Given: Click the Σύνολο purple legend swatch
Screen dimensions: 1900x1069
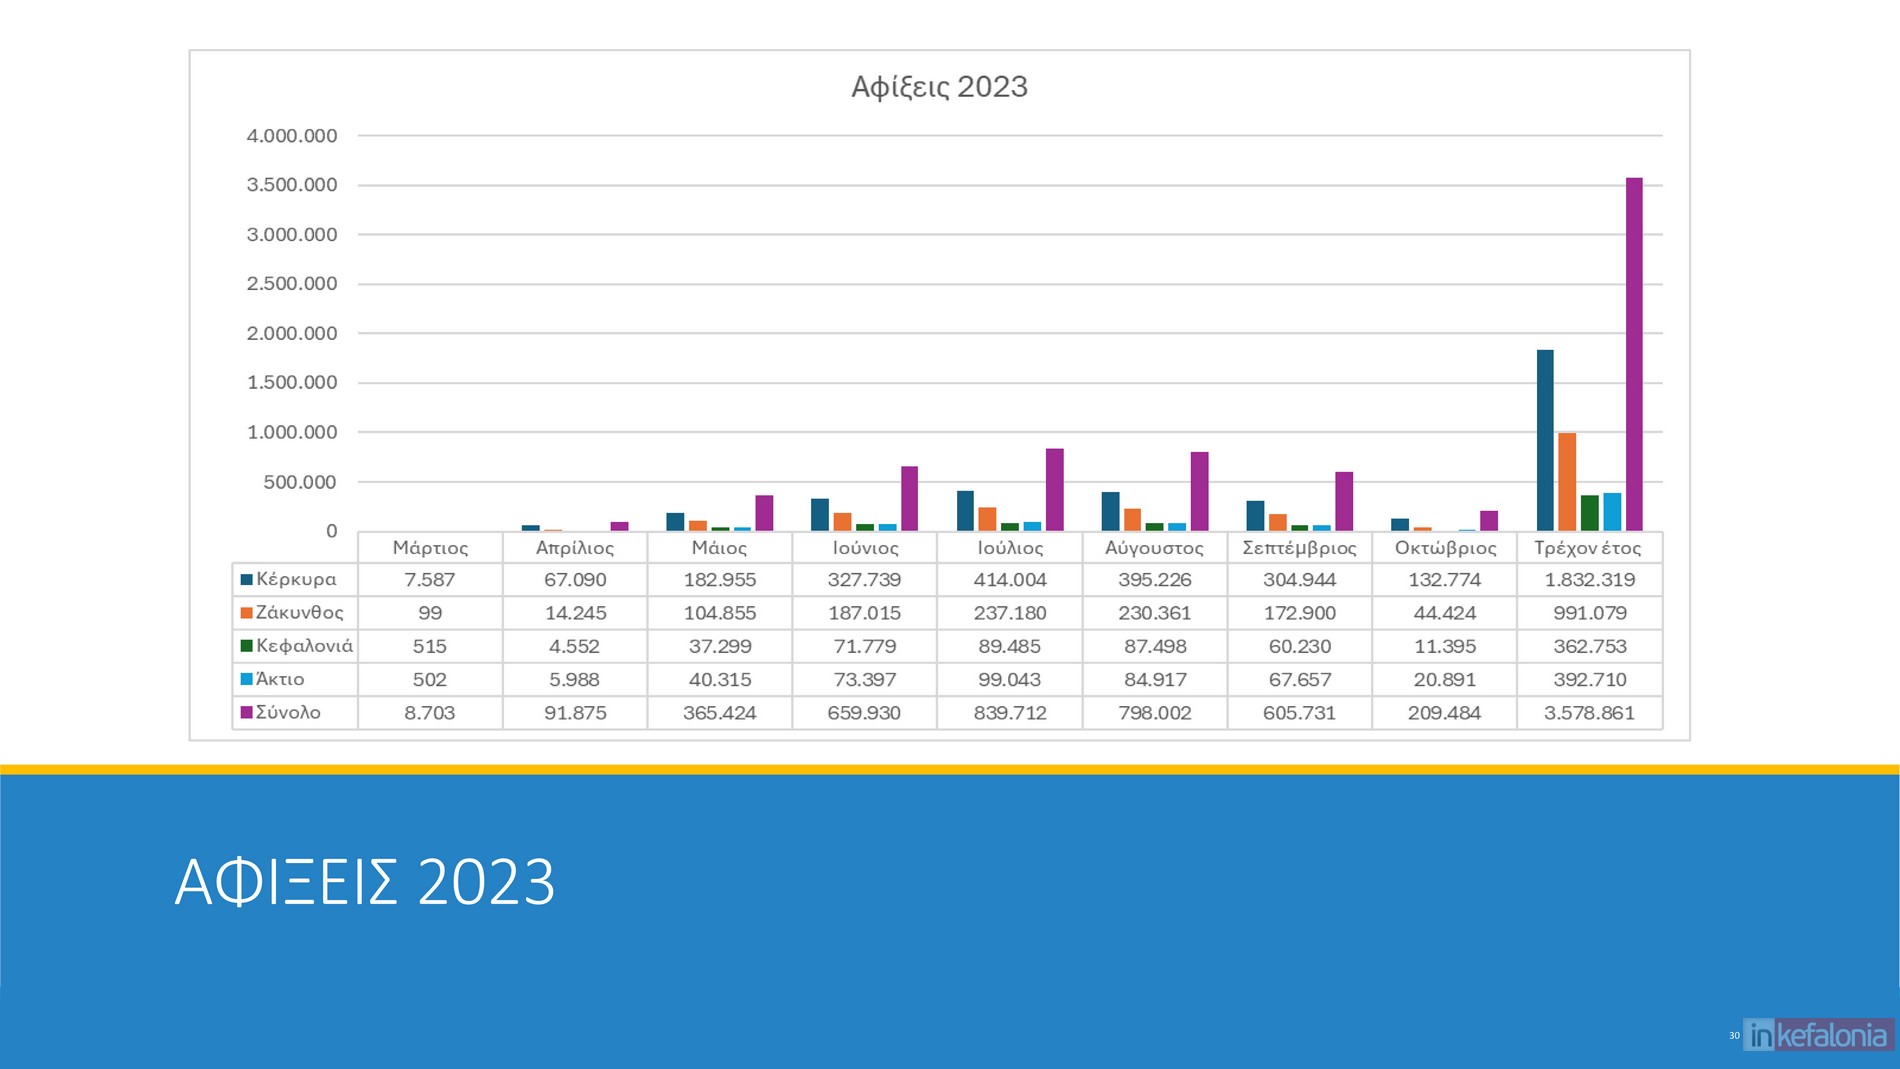Looking at the screenshot, I should tap(246, 712).
